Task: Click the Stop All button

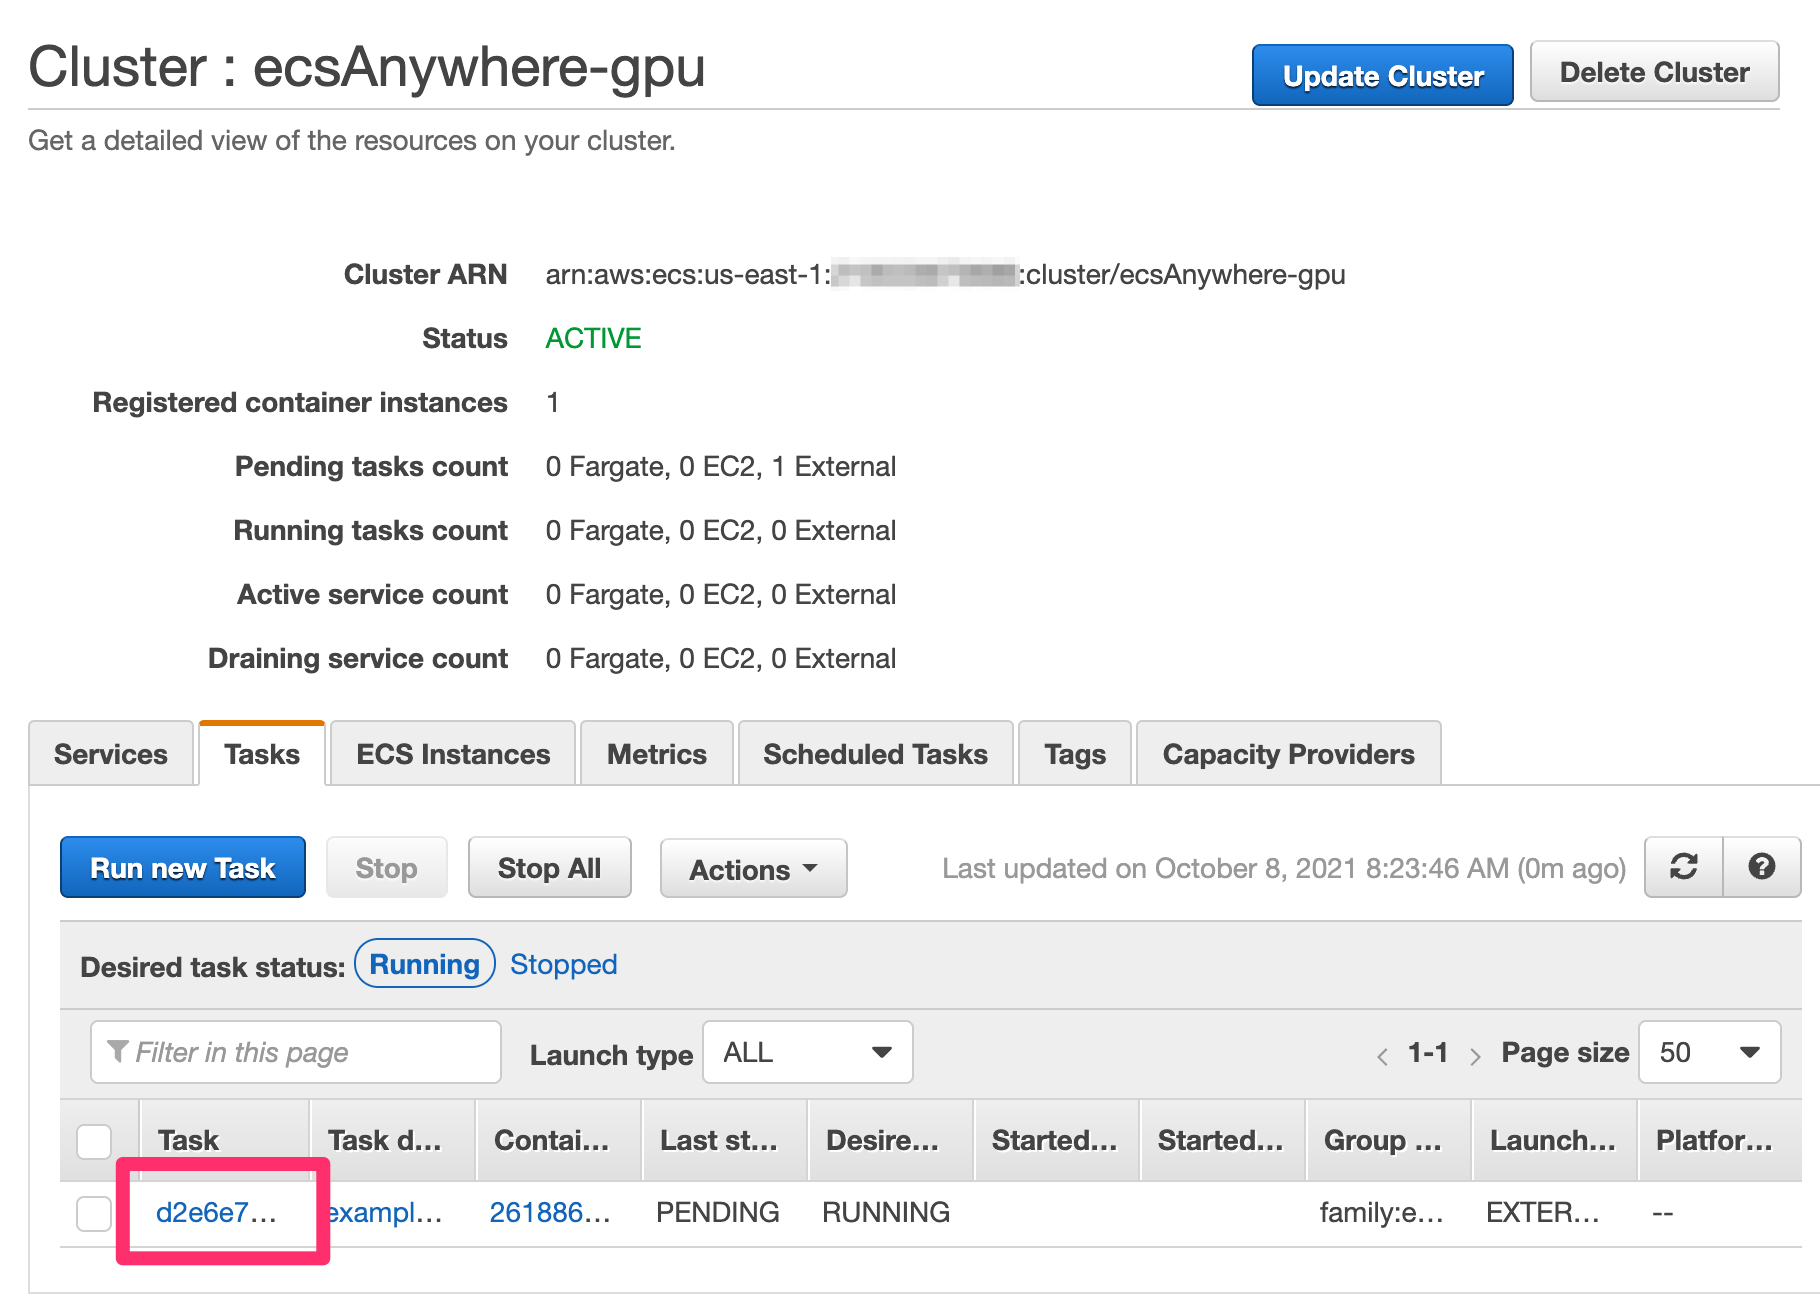Action: click(x=549, y=867)
